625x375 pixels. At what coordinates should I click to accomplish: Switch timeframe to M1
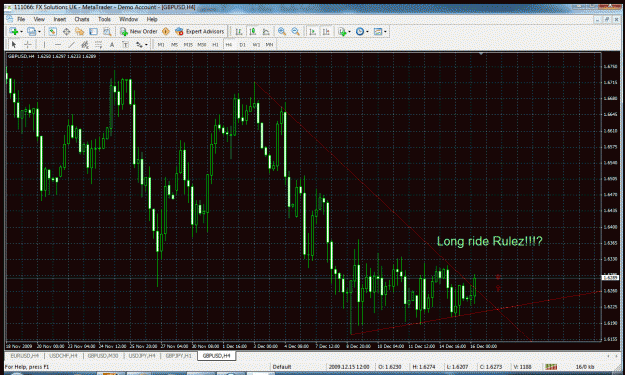point(161,45)
